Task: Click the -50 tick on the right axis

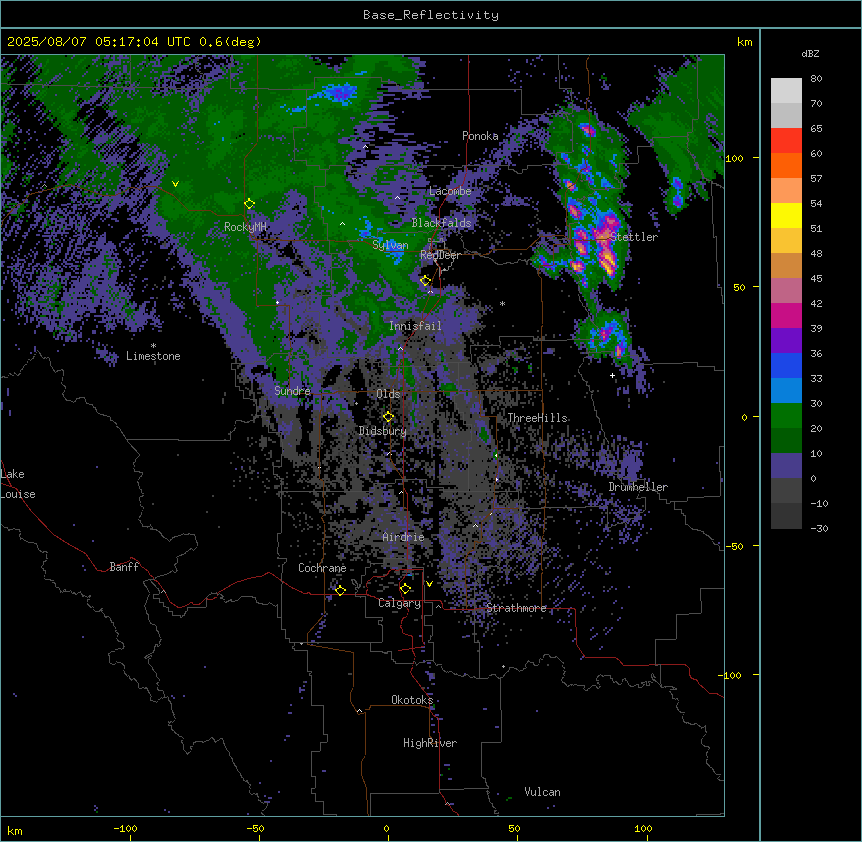Action: pos(734,546)
